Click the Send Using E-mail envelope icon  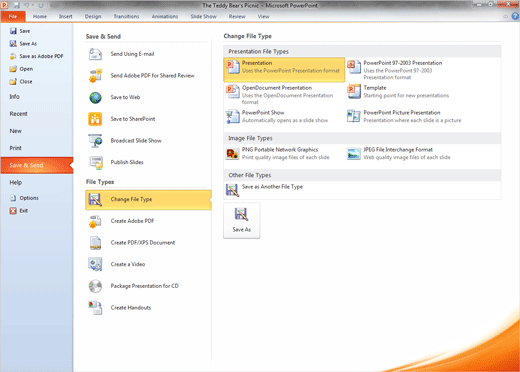[x=95, y=54]
